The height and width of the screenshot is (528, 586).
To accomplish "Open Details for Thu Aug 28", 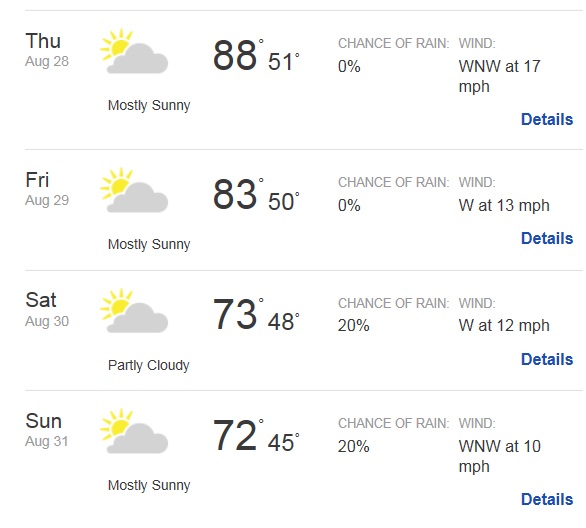I will coord(547,120).
